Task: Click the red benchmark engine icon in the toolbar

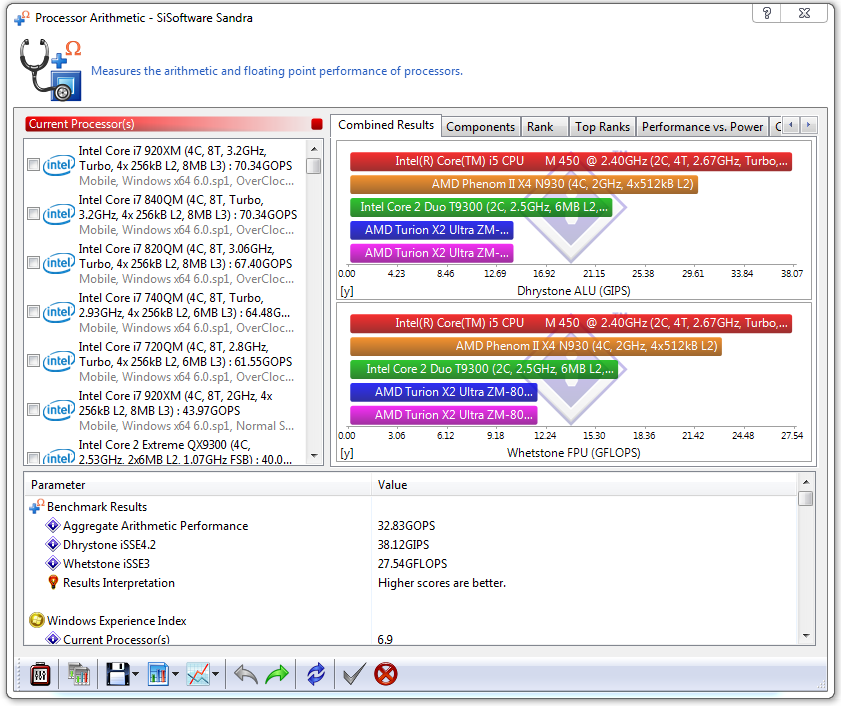Action: (x=40, y=674)
